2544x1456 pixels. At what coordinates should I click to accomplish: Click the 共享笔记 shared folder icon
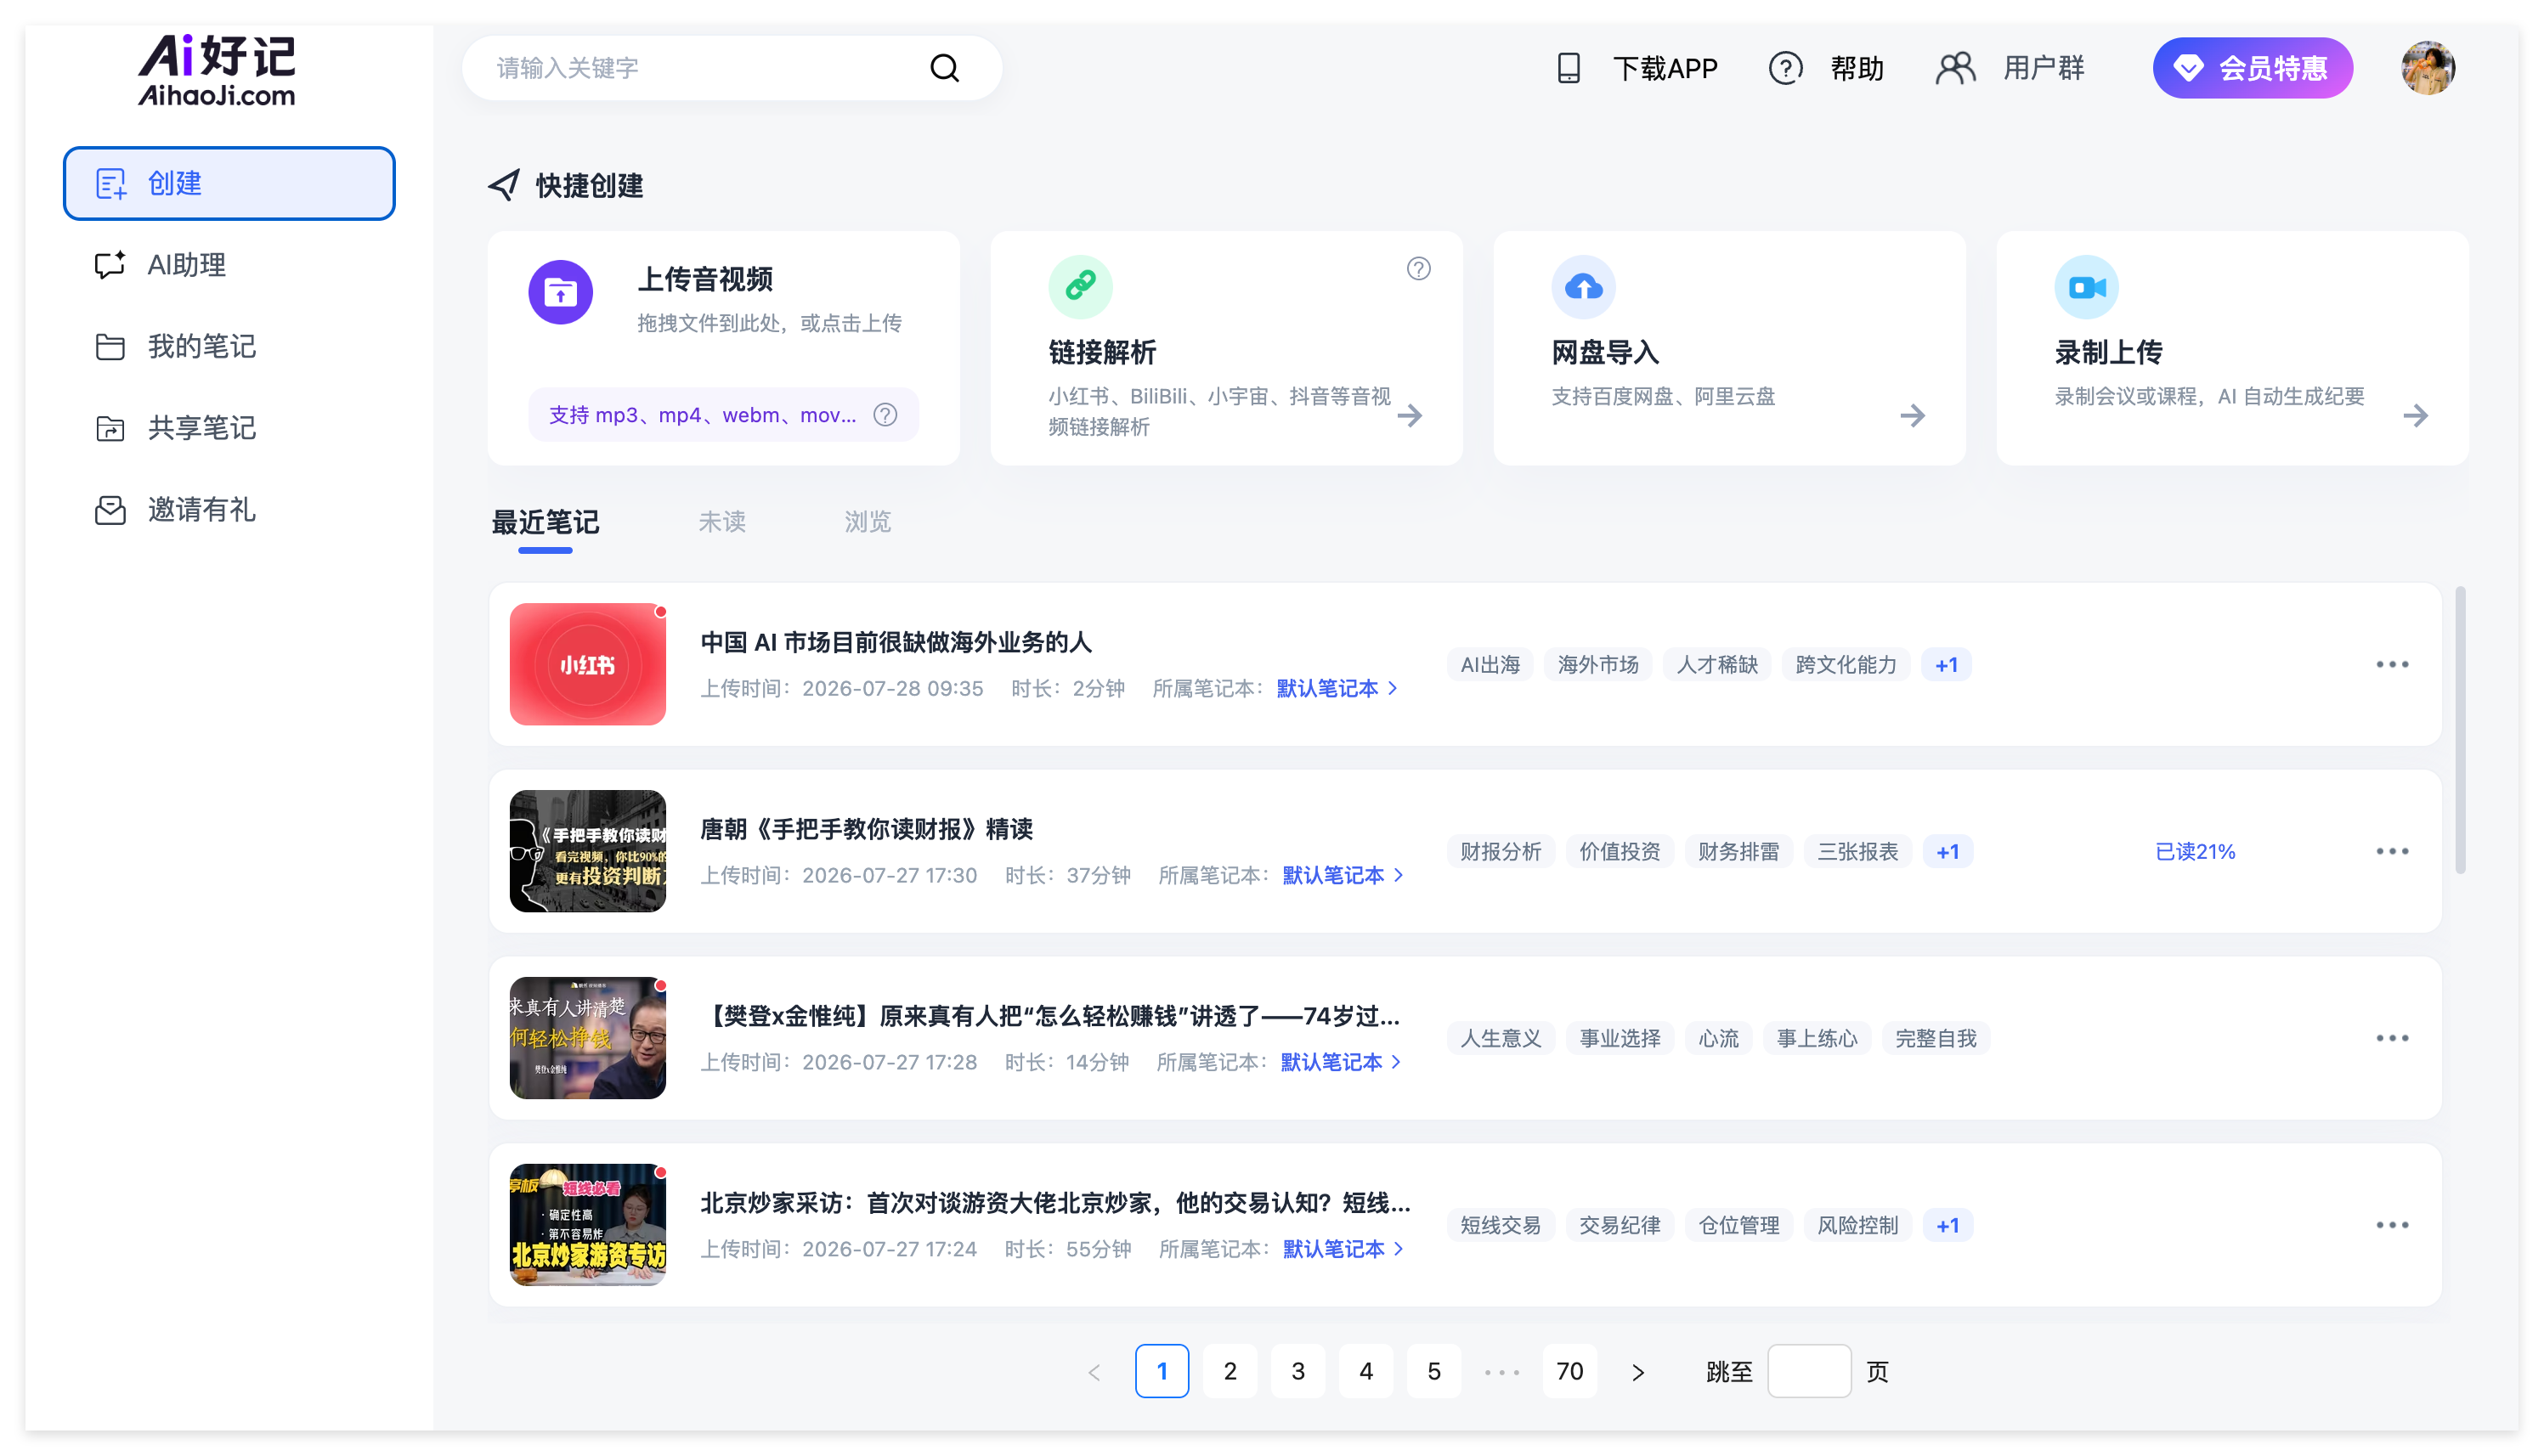tap(109, 428)
